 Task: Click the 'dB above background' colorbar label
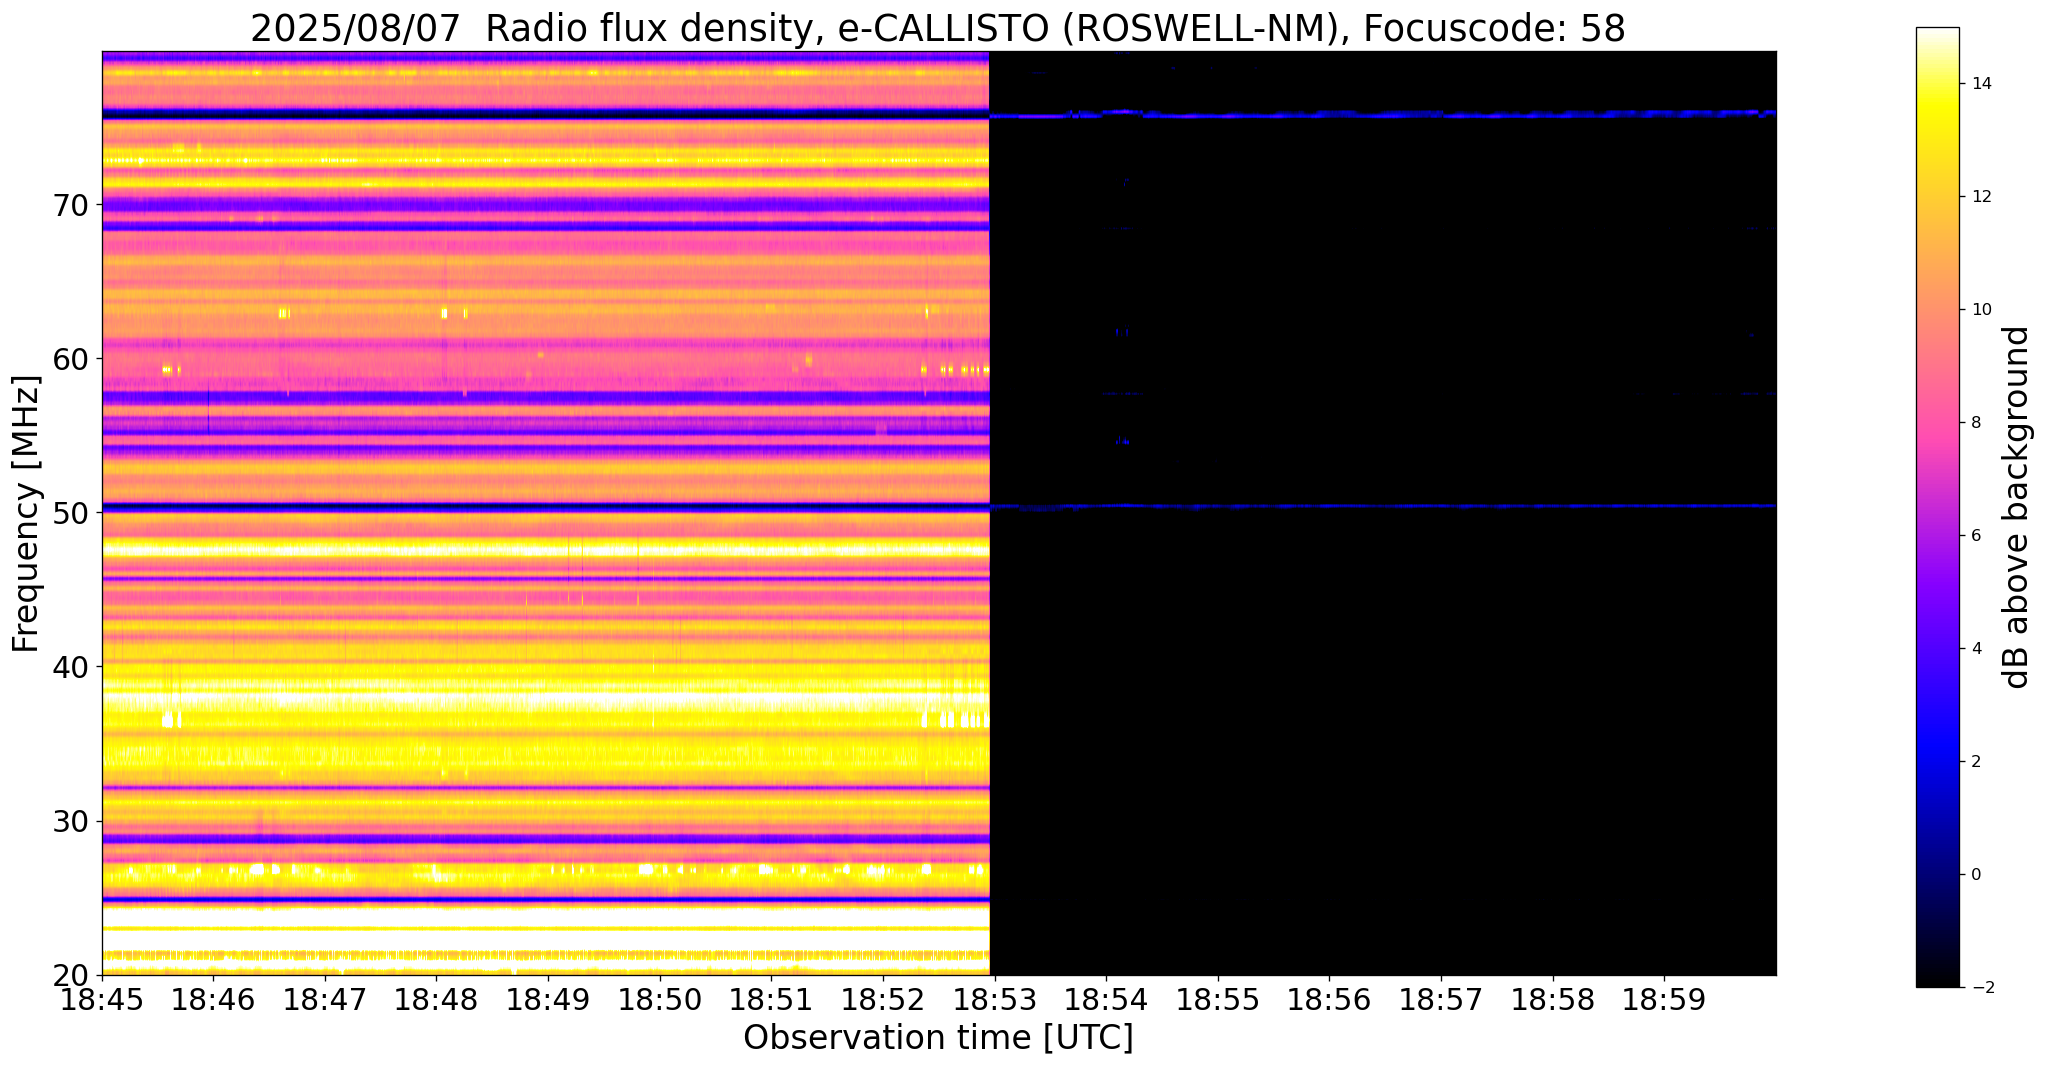coord(2017,507)
